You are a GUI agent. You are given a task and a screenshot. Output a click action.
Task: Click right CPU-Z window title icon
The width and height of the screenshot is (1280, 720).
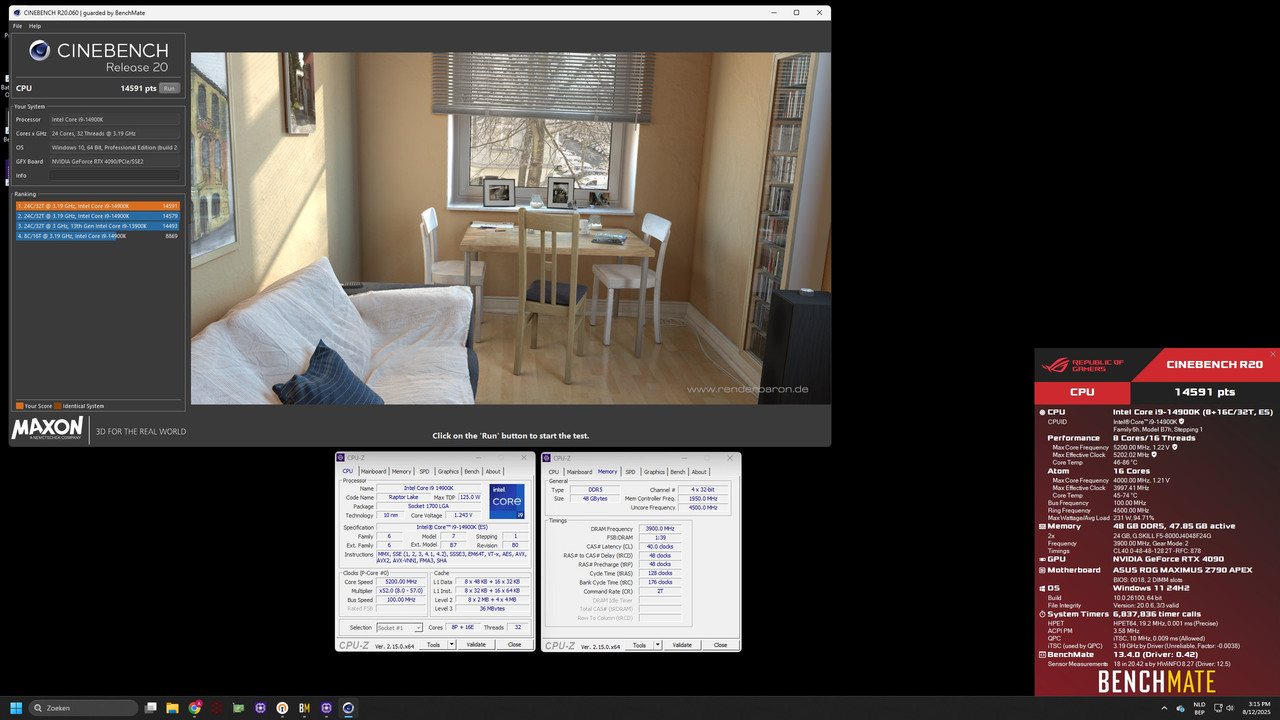pyautogui.click(x=546, y=458)
